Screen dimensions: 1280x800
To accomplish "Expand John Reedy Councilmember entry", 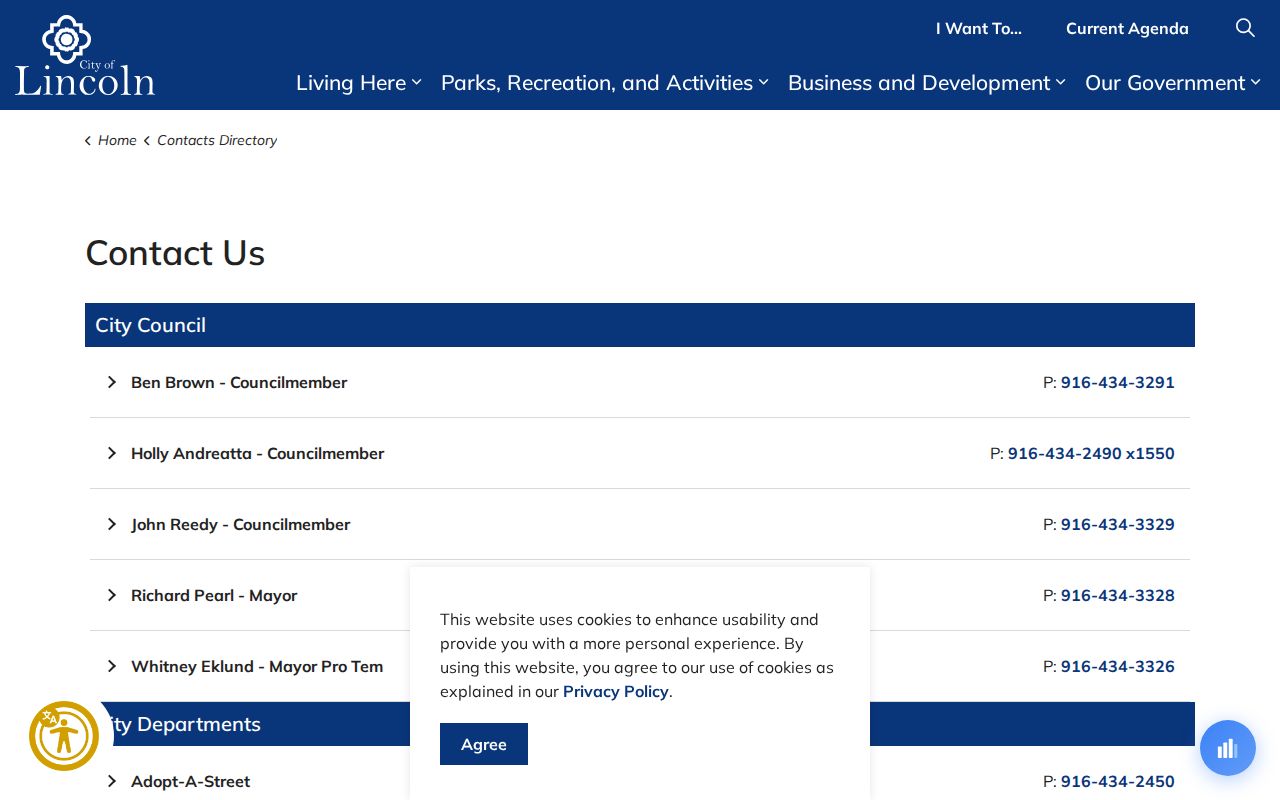I will pos(640,524).
